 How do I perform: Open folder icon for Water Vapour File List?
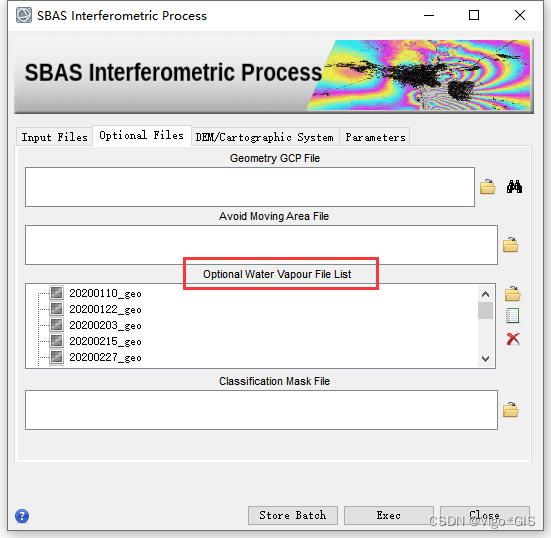(x=513, y=293)
